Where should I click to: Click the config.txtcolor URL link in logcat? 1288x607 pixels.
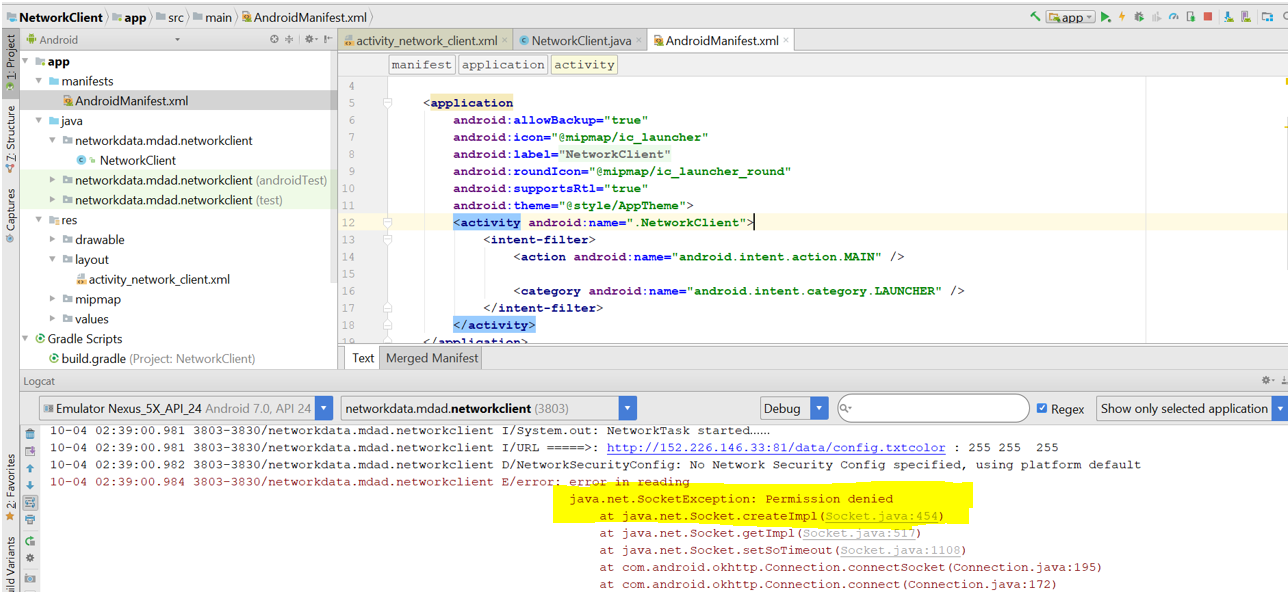pyautogui.click(x=776, y=448)
